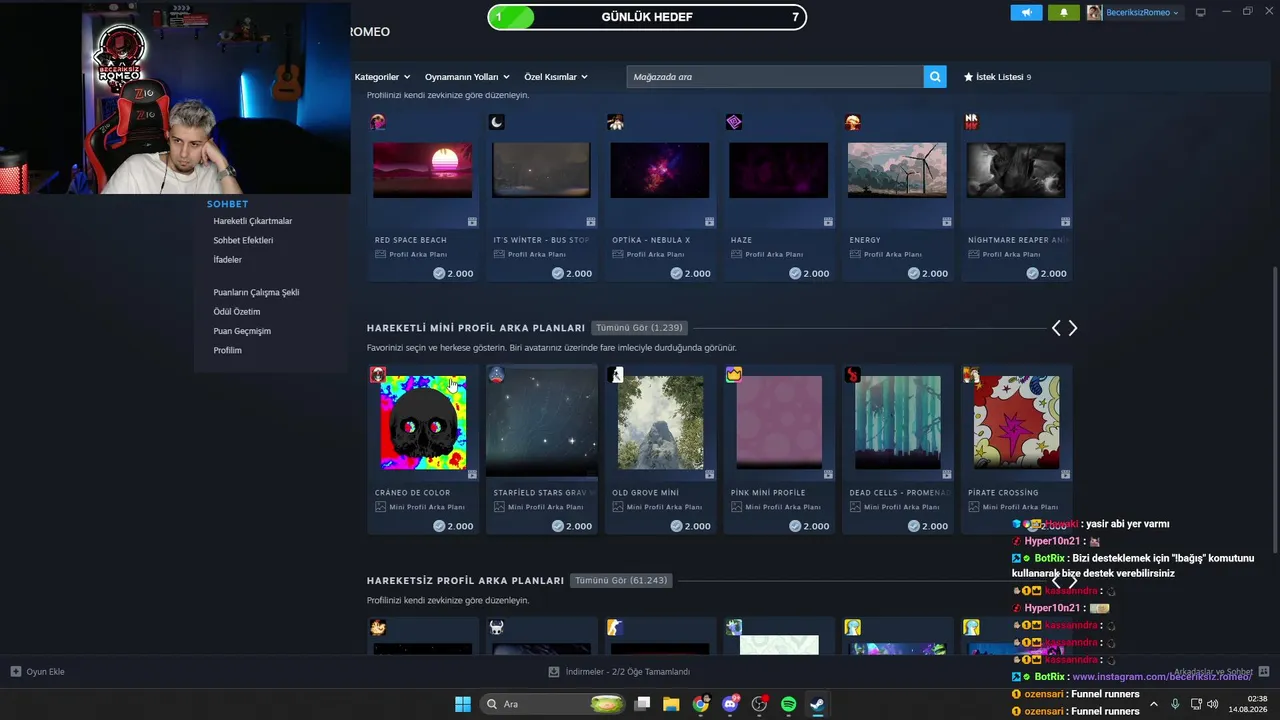
Task: Select Haze profile background thumbnail
Action: (778, 170)
